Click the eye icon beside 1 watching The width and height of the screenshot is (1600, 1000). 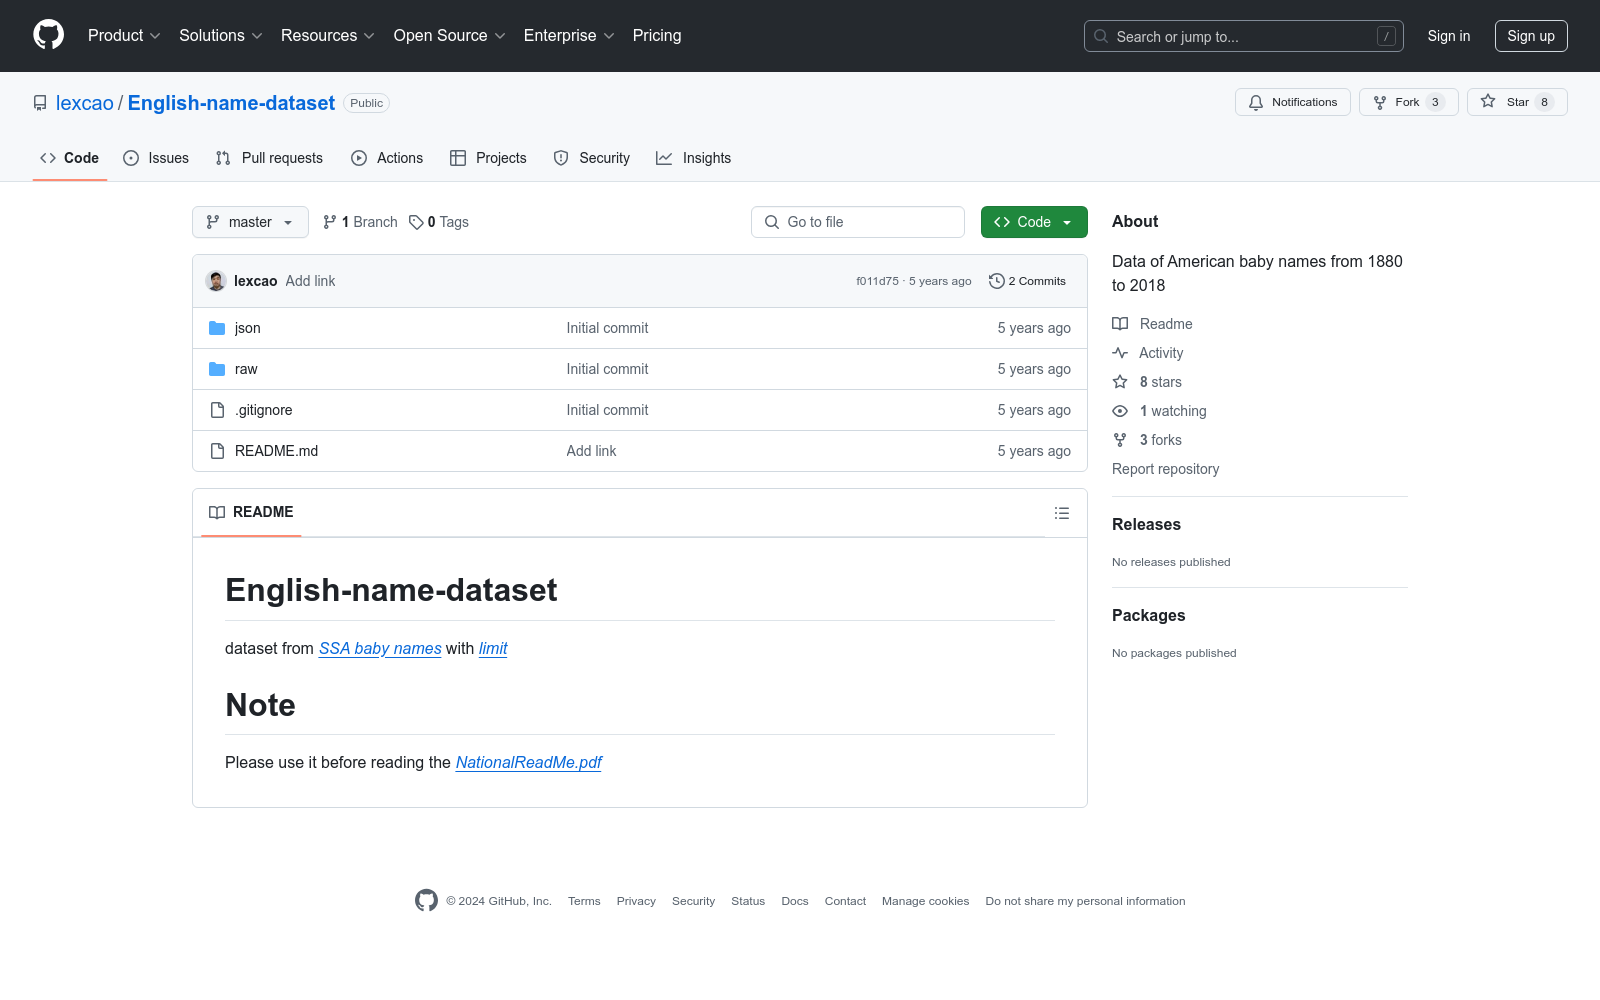pyautogui.click(x=1120, y=411)
